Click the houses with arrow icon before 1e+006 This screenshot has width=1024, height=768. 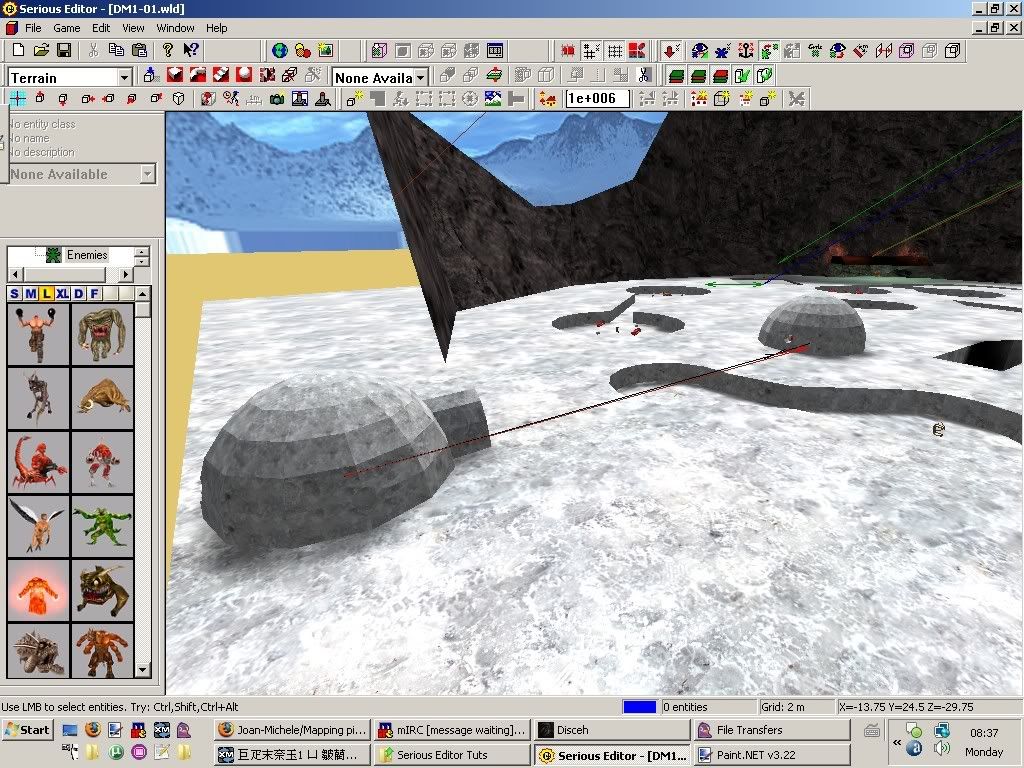click(547, 99)
